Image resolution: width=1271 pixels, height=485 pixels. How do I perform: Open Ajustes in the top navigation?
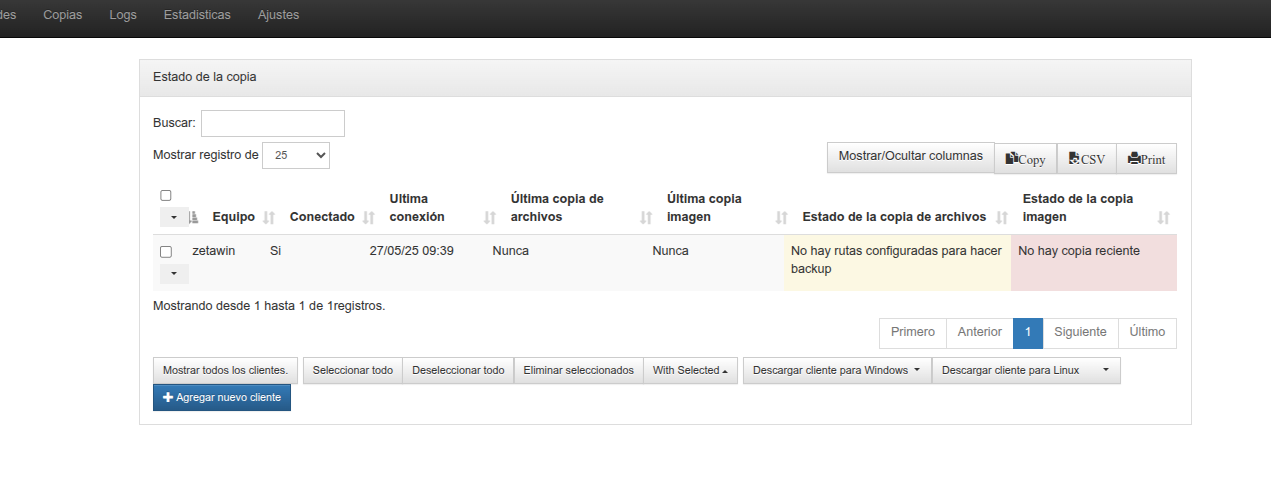coord(278,15)
